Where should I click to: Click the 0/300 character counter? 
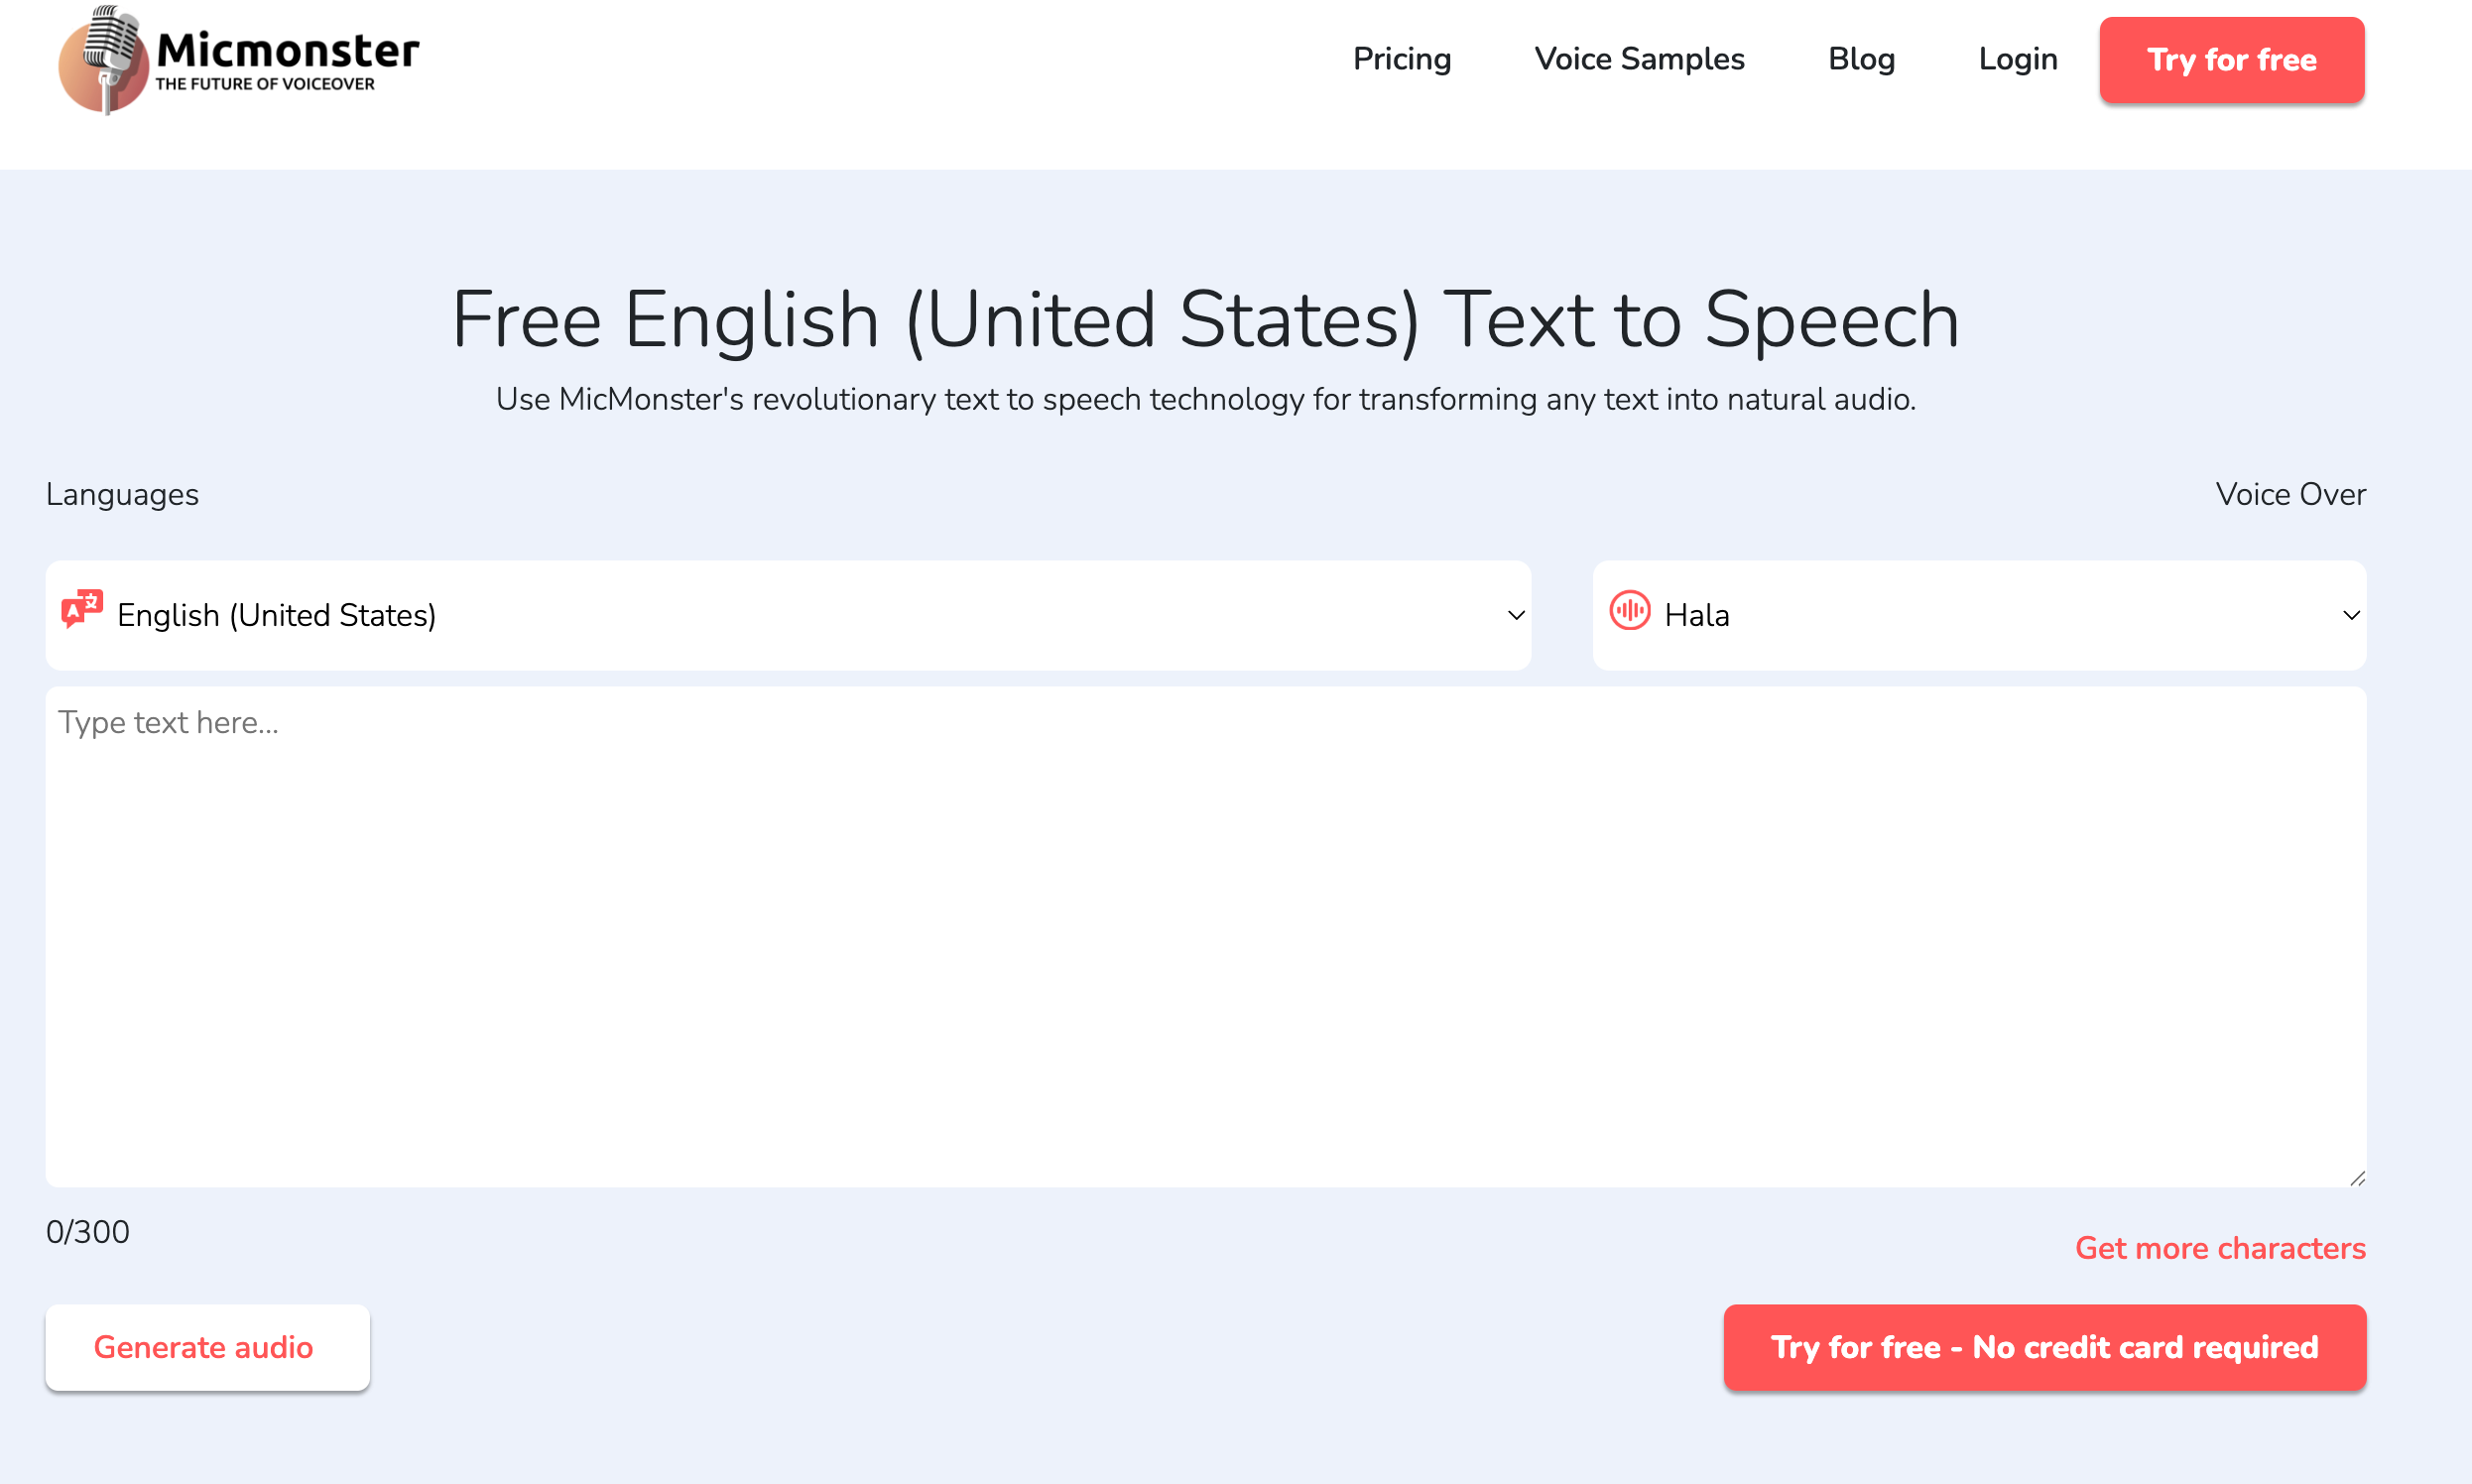click(88, 1232)
